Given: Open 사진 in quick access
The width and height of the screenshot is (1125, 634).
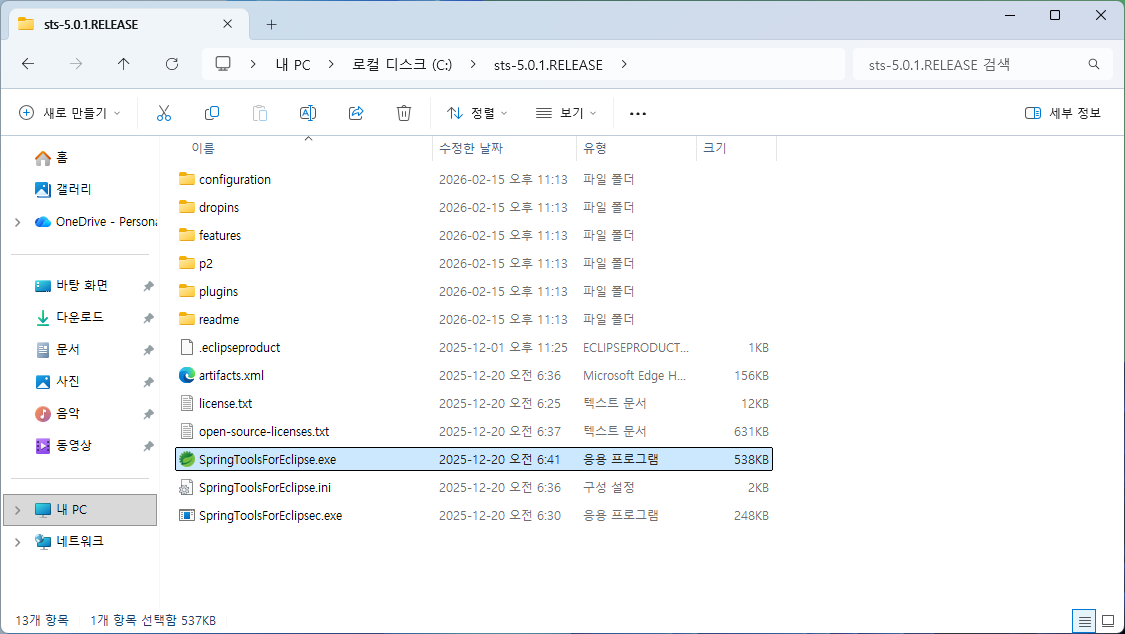Looking at the screenshot, I should click(57, 382).
